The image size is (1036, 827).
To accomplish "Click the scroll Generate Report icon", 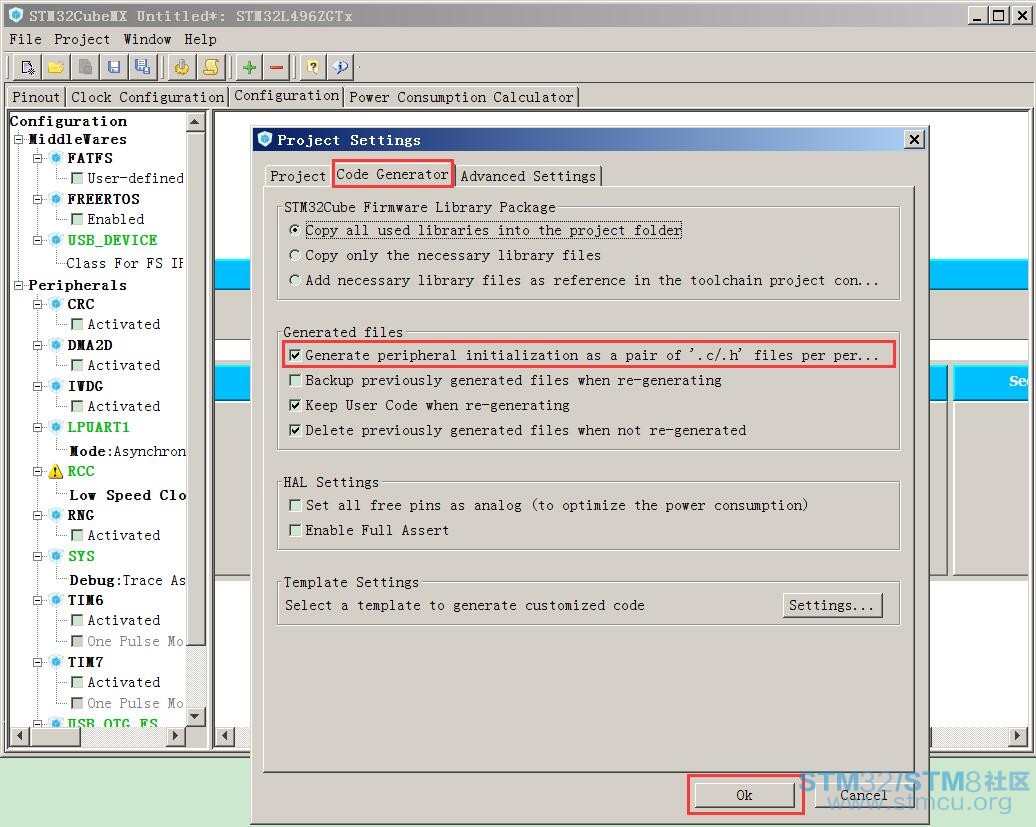I will coord(211,67).
